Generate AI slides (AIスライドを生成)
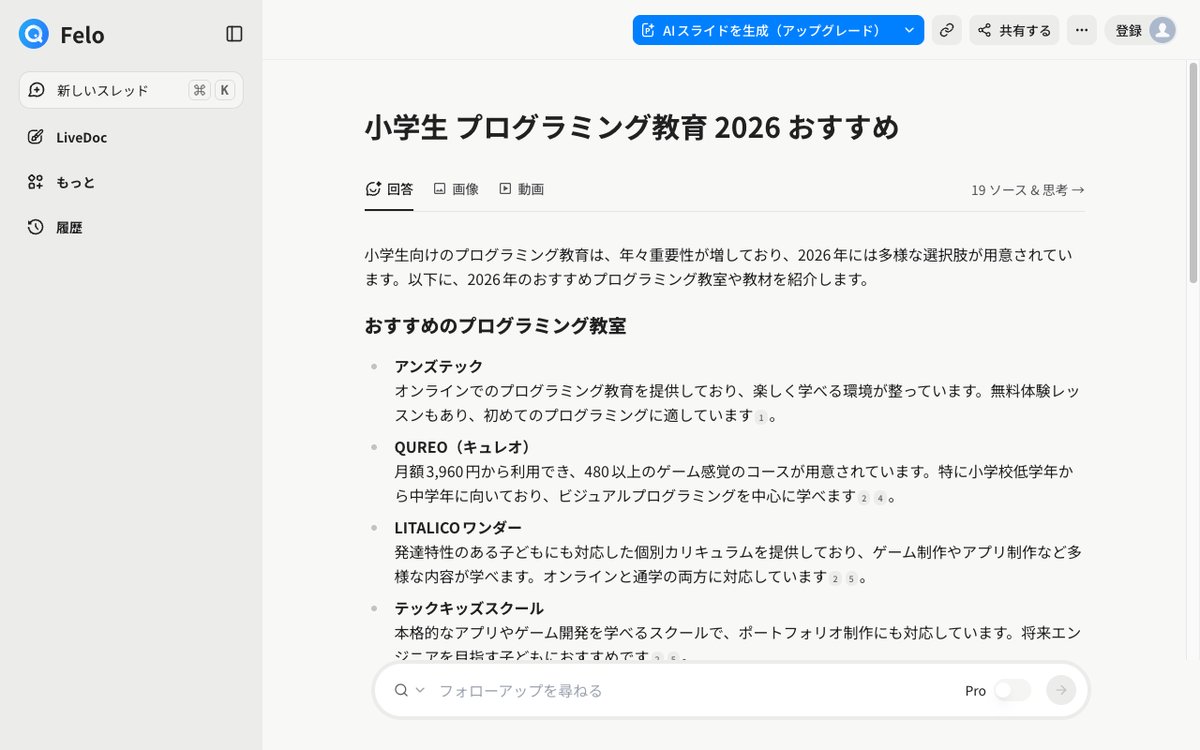The image size is (1200, 750). (765, 30)
